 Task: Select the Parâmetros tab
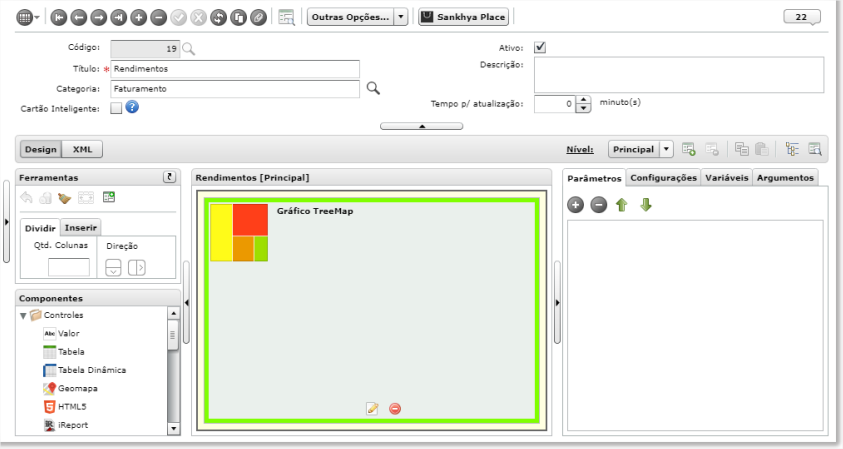[594, 178]
